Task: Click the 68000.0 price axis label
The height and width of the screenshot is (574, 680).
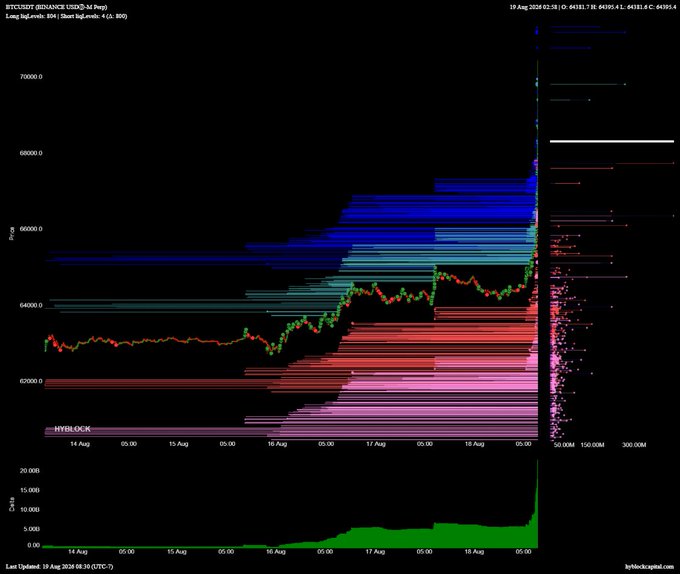Action: click(31, 153)
